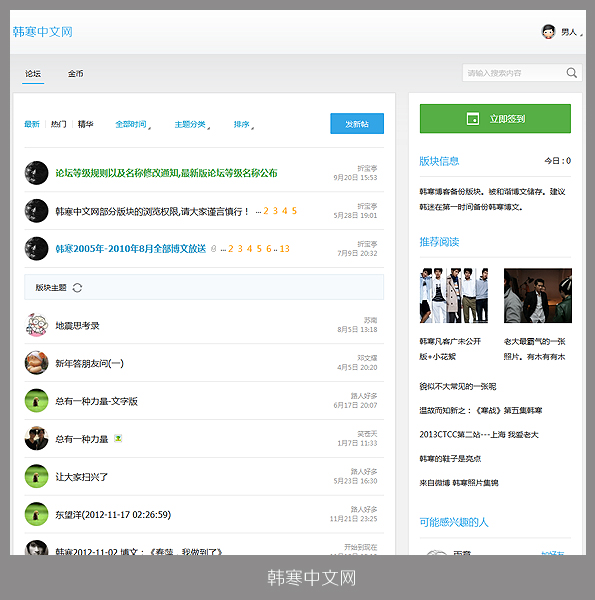Open avatar beside 韩寒中文网部分版块 post
The image size is (595, 600).
pos(36,211)
